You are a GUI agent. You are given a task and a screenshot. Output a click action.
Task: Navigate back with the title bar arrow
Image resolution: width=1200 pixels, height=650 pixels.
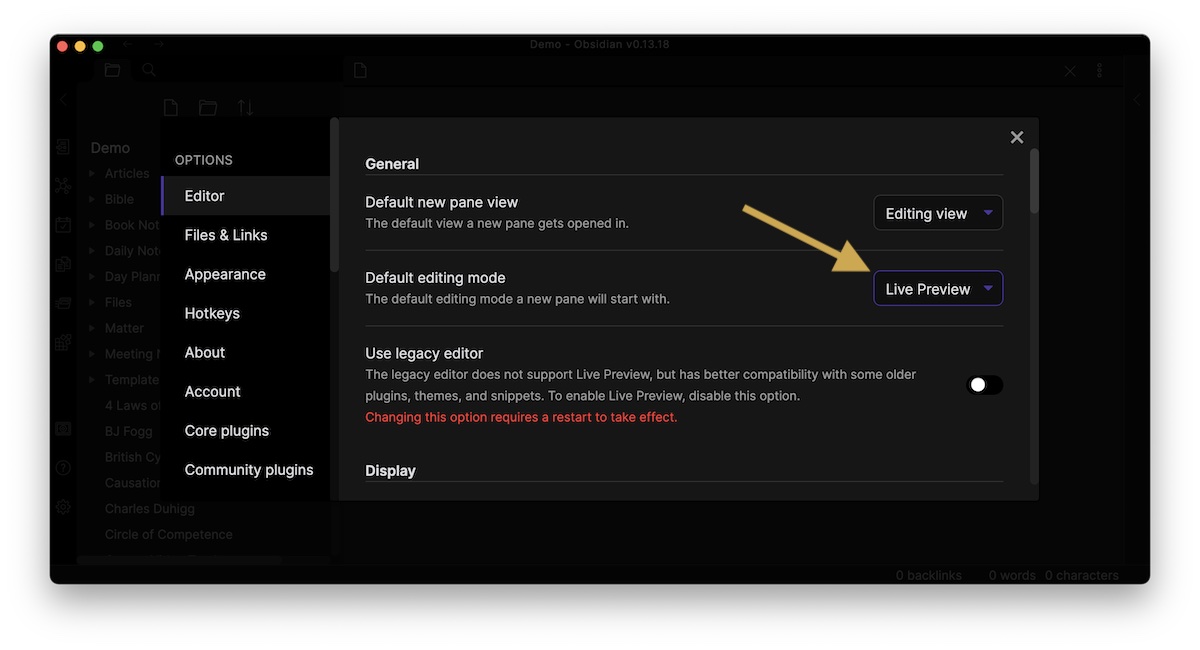127,44
